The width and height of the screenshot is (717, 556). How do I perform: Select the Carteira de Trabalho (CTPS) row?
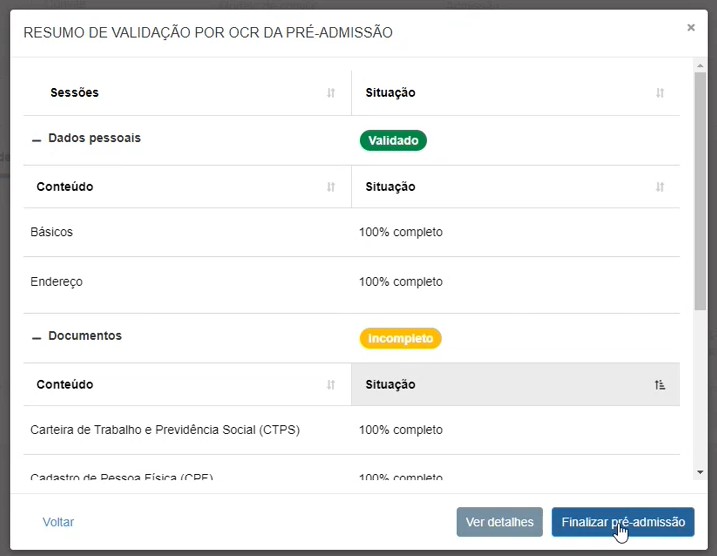[165, 430]
